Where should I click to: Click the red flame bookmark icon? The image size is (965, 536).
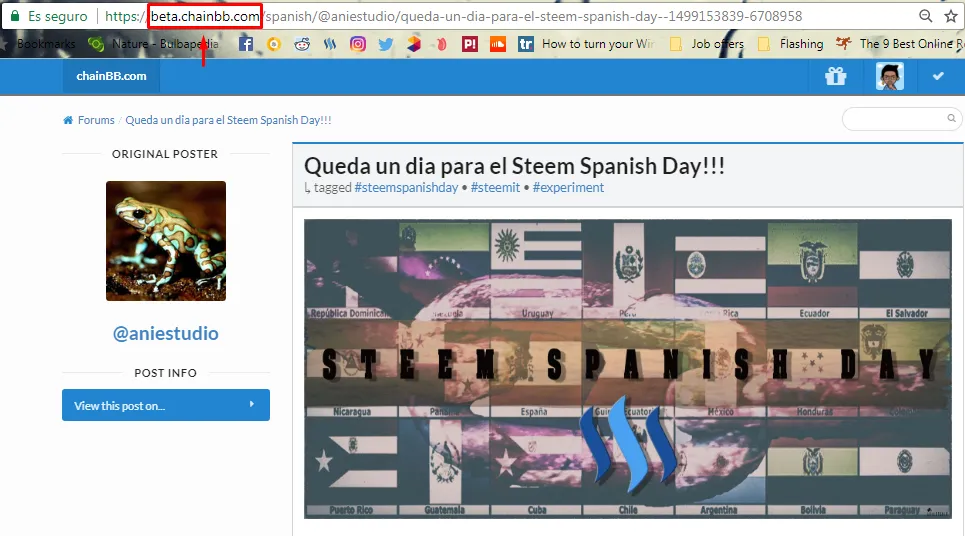pos(442,44)
